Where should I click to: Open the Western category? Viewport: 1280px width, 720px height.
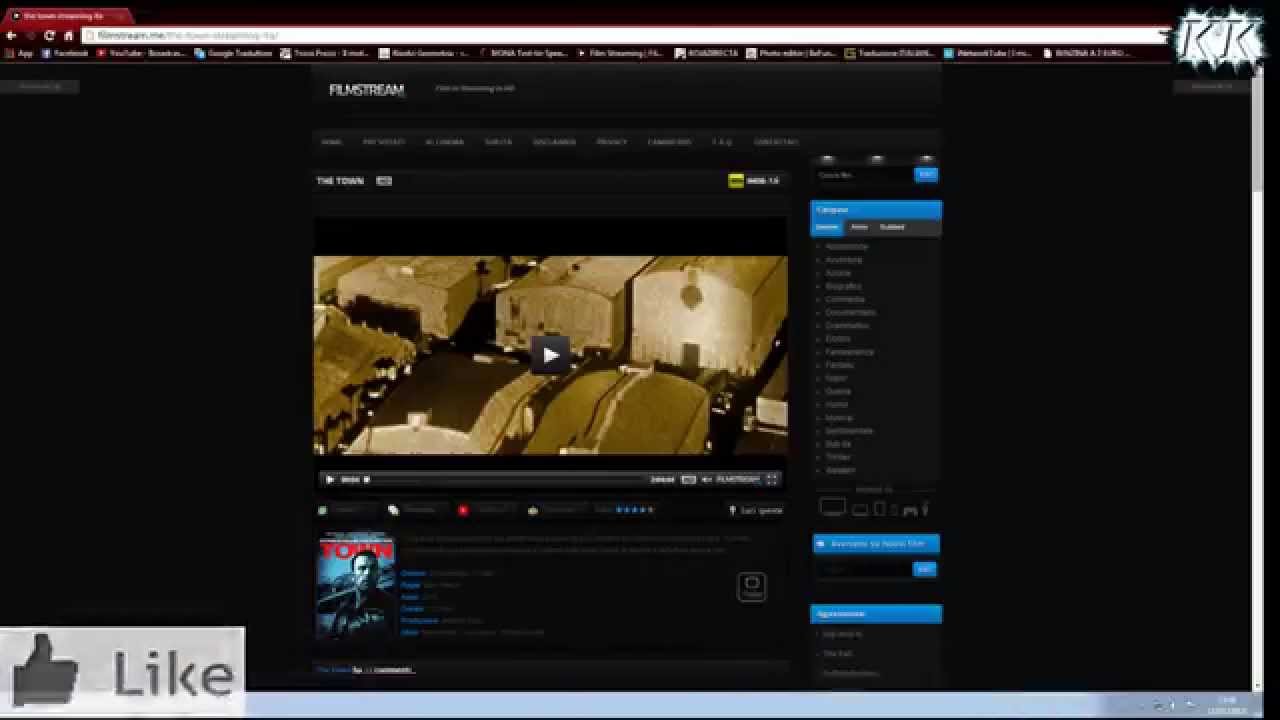pyautogui.click(x=840, y=470)
